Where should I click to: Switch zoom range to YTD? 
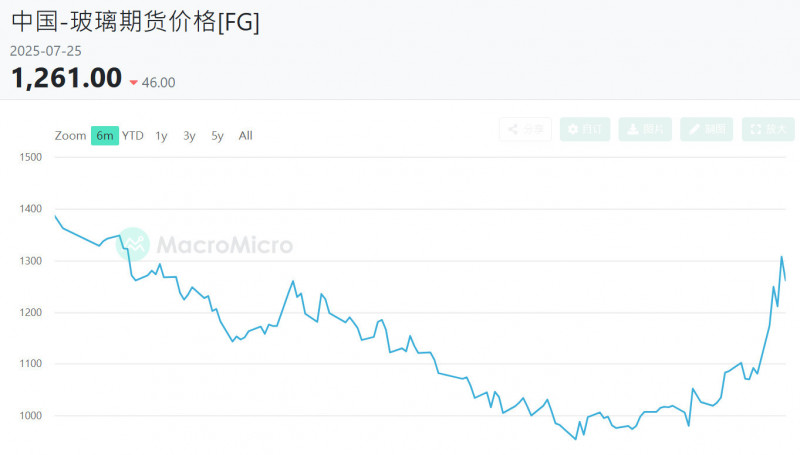point(133,136)
